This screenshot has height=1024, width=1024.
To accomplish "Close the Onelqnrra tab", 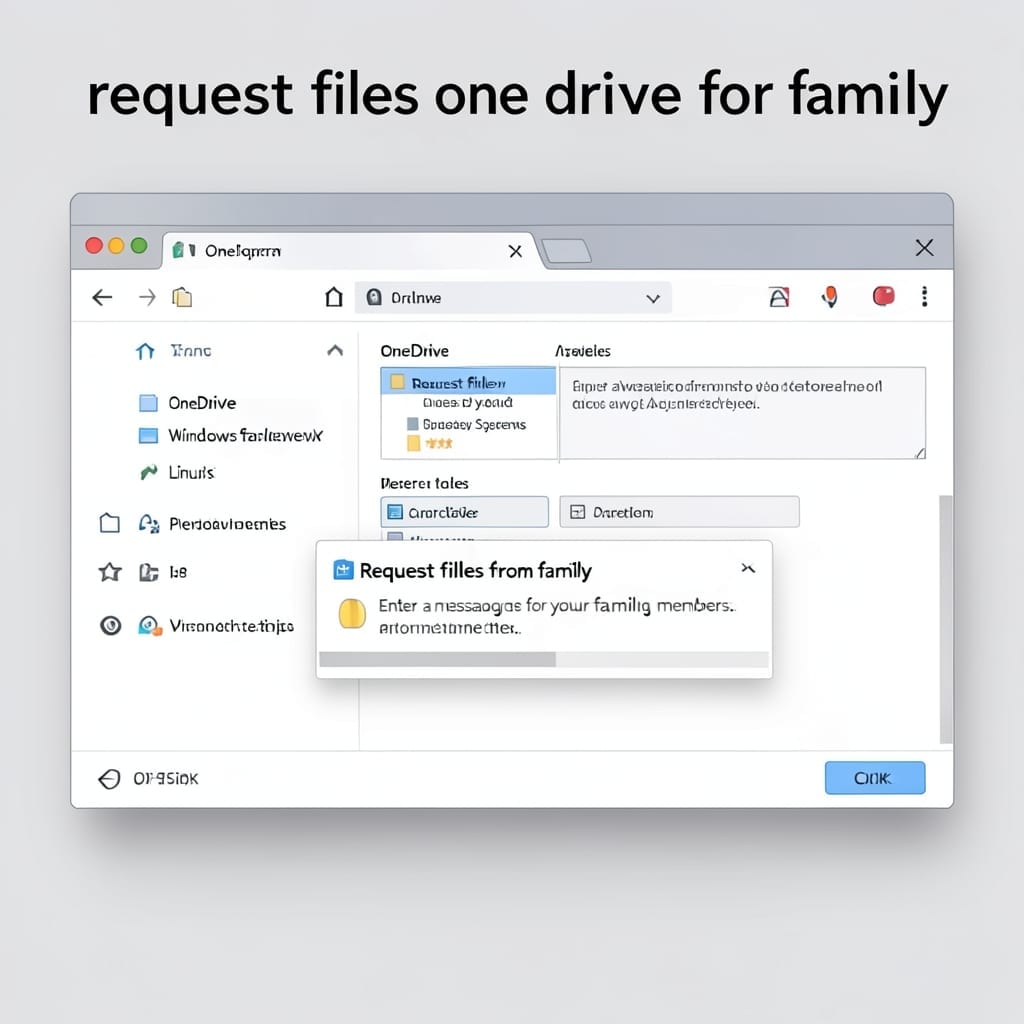I will click(515, 251).
